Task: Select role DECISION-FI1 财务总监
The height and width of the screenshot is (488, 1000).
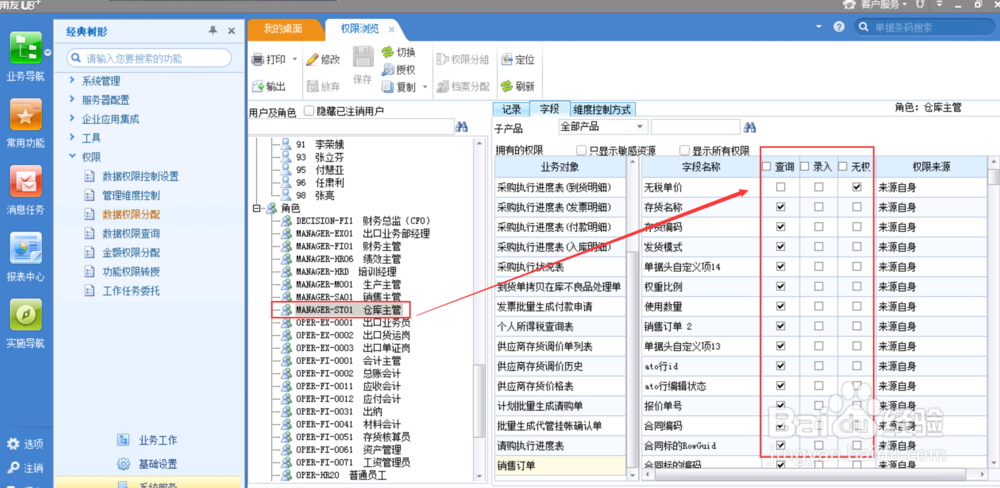Action: point(356,220)
